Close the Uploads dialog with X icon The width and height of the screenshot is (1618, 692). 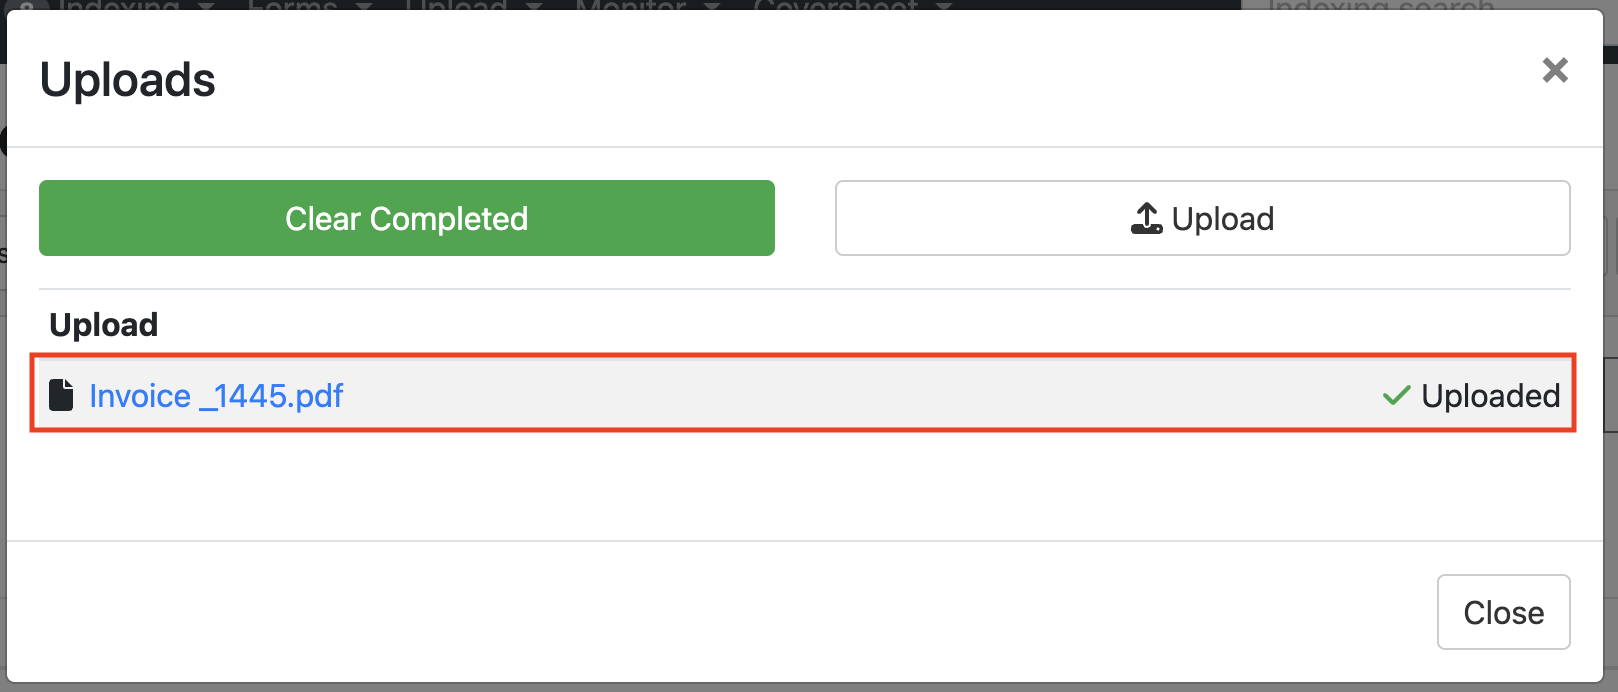coord(1554,70)
